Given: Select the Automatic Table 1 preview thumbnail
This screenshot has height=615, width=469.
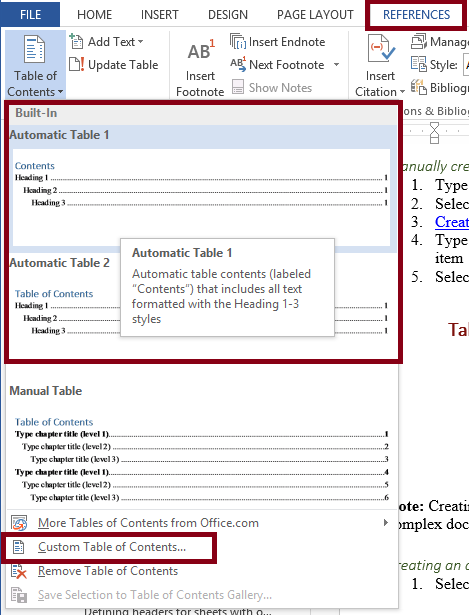Looking at the screenshot, I should pos(201,197).
